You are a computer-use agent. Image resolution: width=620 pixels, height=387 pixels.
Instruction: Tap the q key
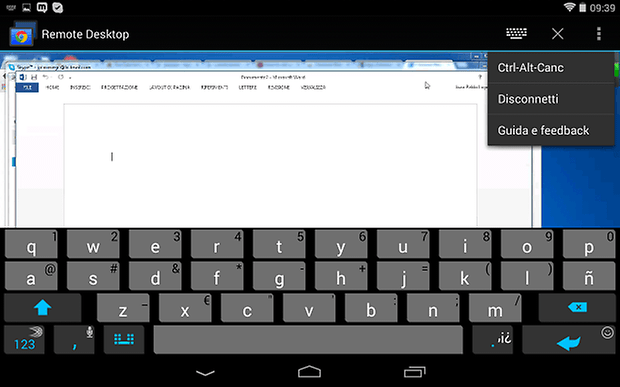31,244
